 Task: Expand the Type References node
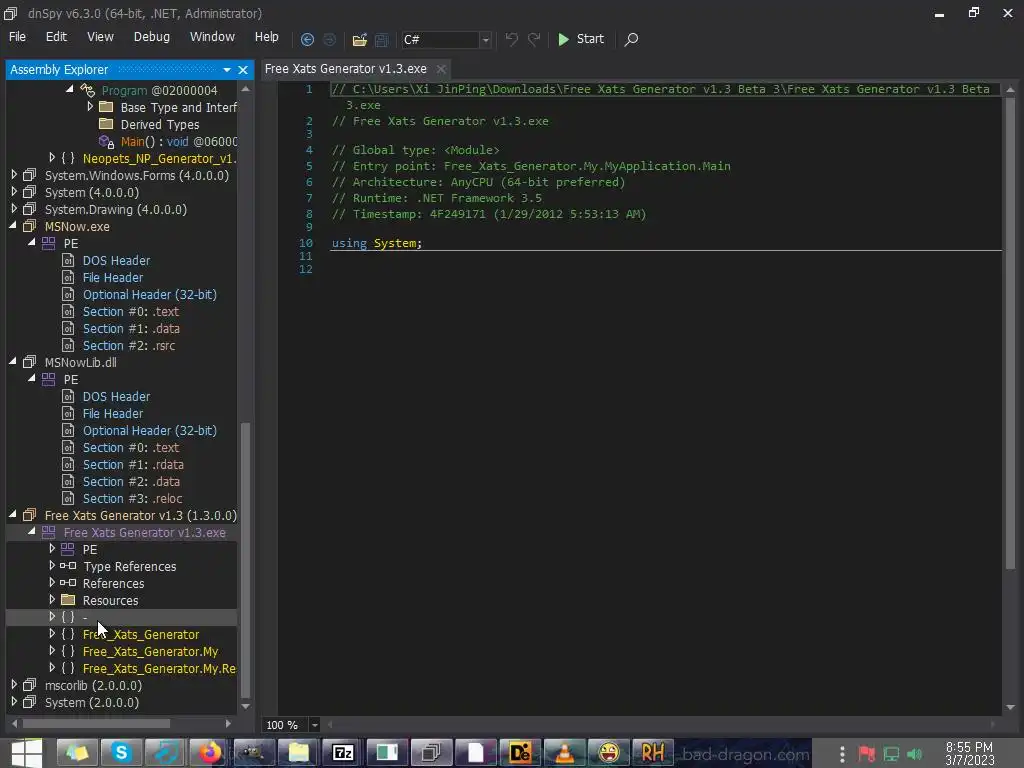pos(52,566)
